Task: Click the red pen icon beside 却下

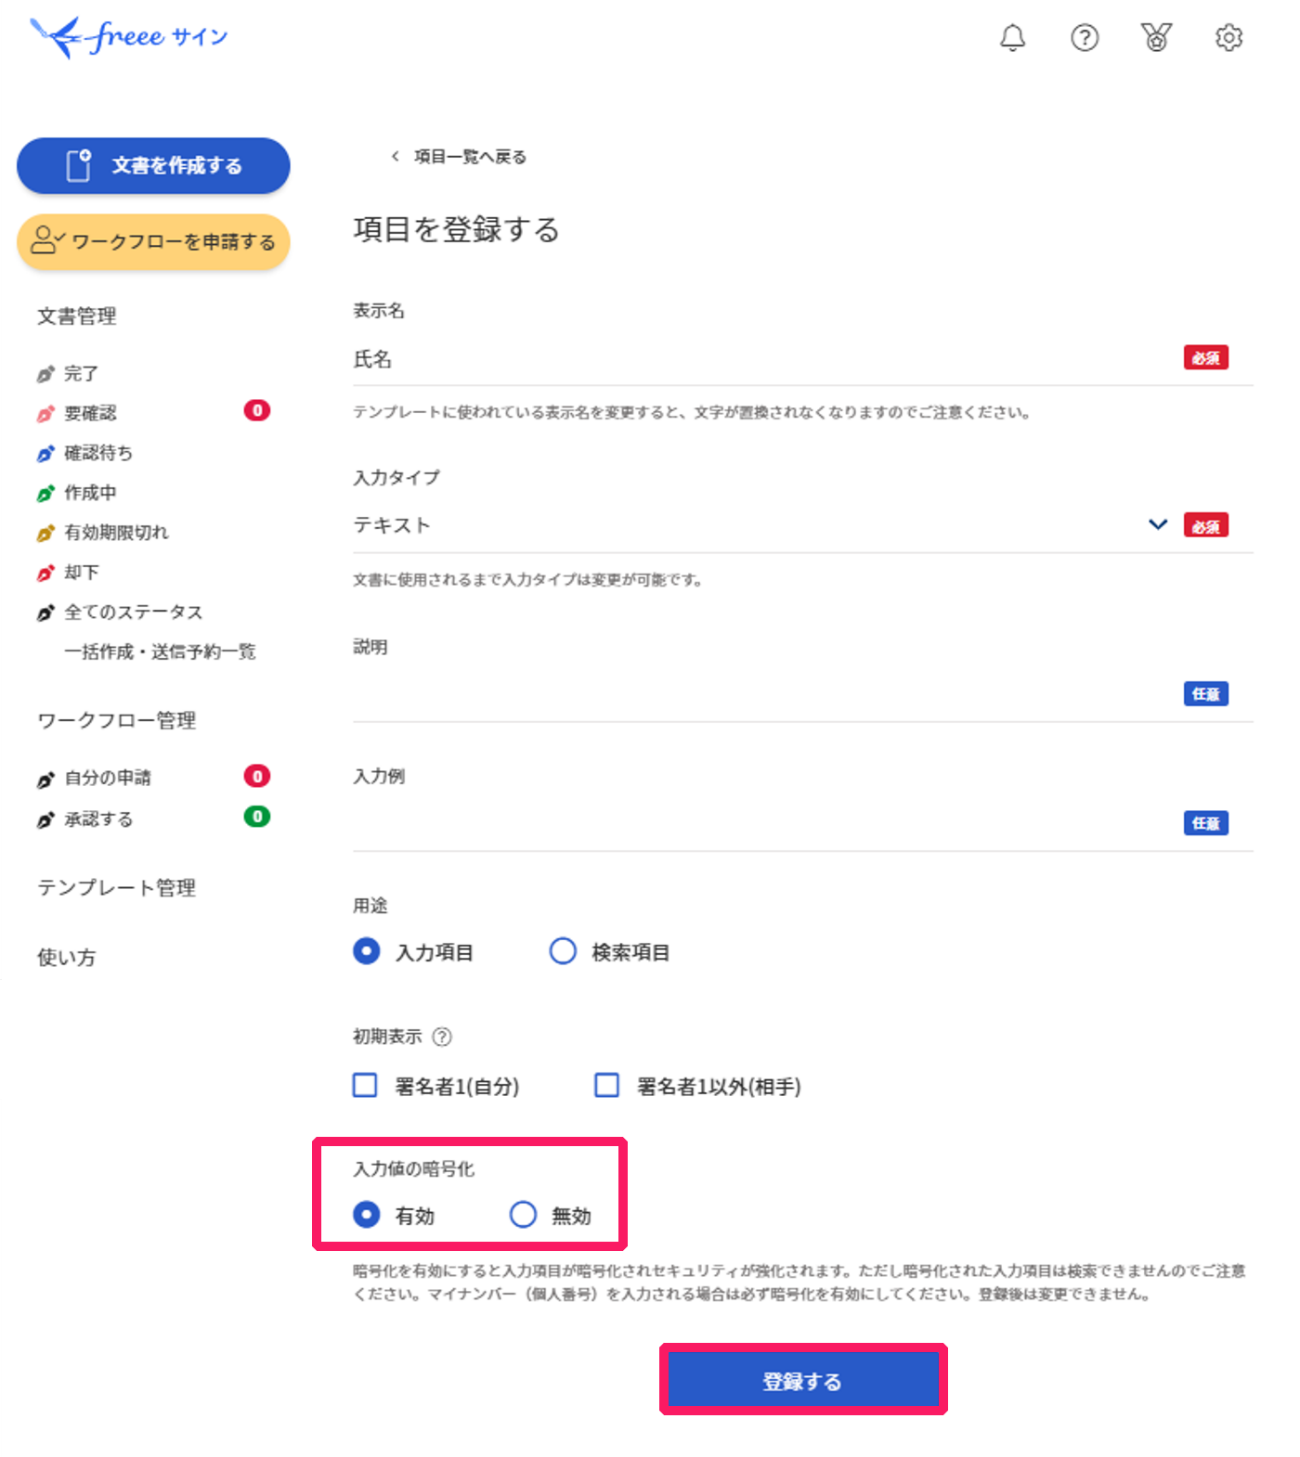Action: (x=46, y=573)
